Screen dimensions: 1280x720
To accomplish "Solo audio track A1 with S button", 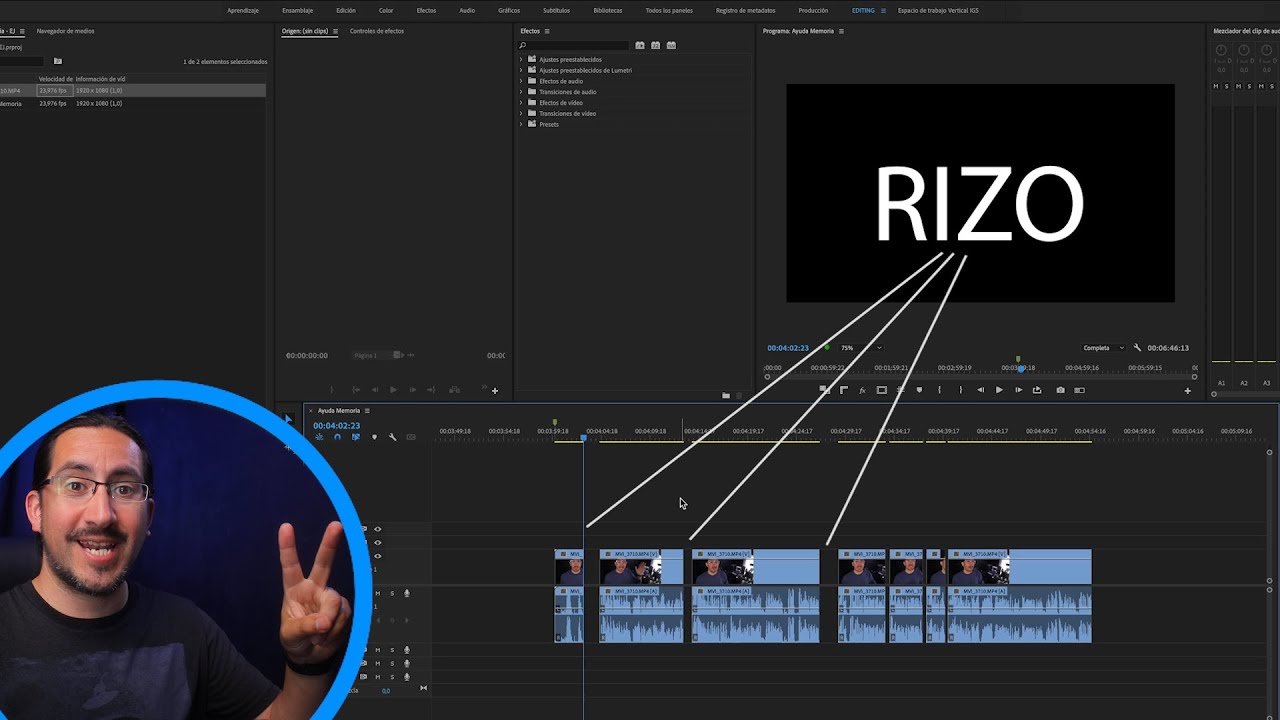I will [x=392, y=593].
